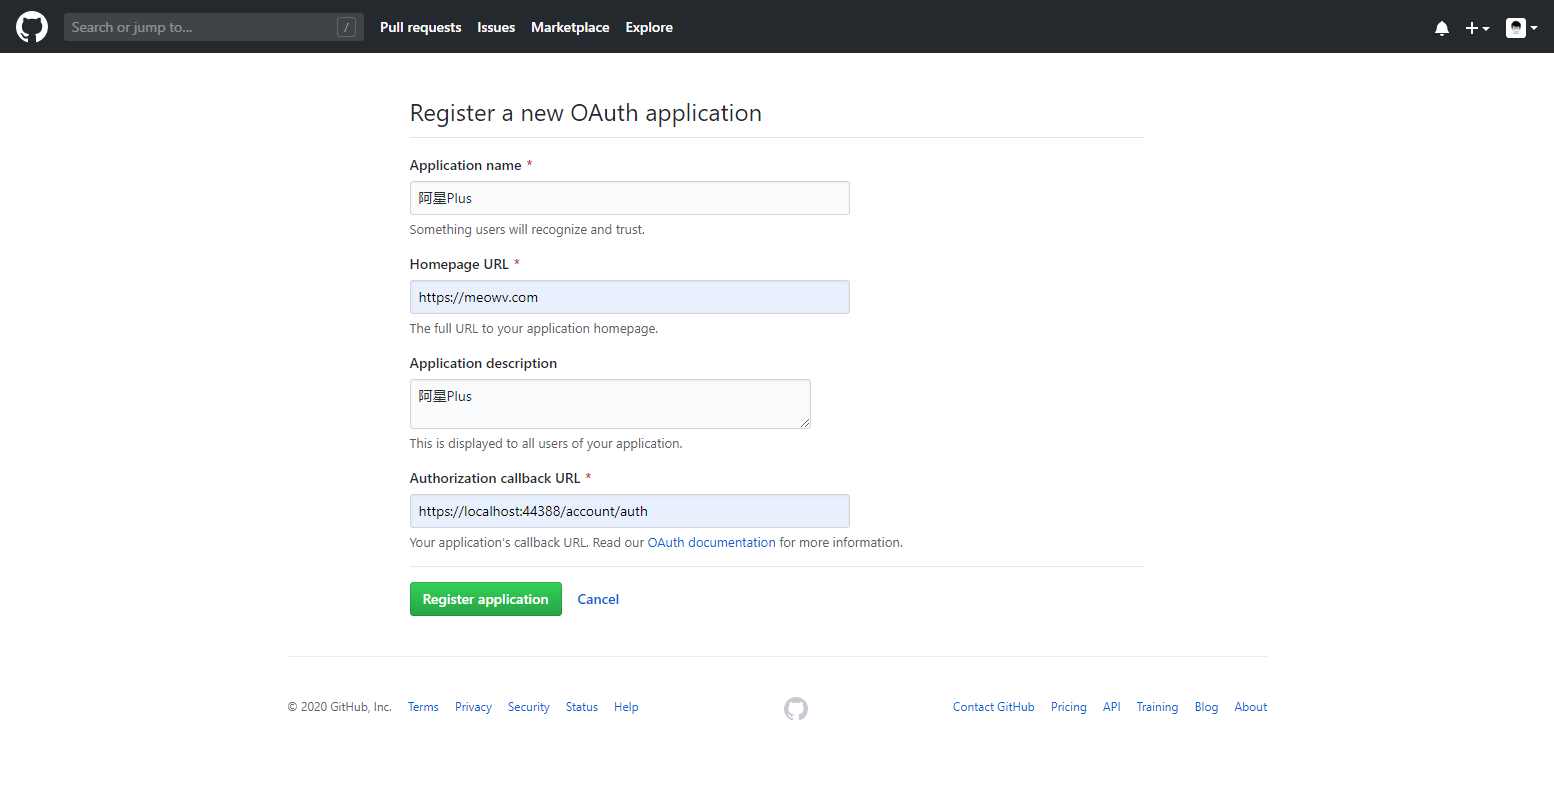The image size is (1554, 797).
Task: Open the user avatar menu
Action: tap(1521, 28)
